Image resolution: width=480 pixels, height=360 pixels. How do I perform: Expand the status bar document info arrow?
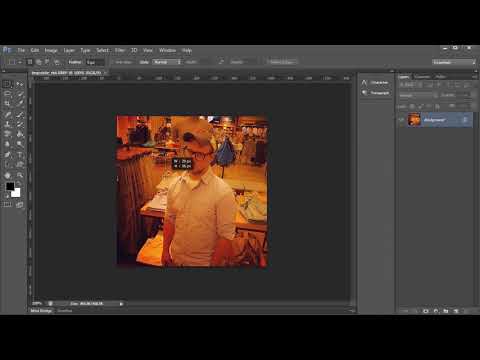[x=121, y=304]
